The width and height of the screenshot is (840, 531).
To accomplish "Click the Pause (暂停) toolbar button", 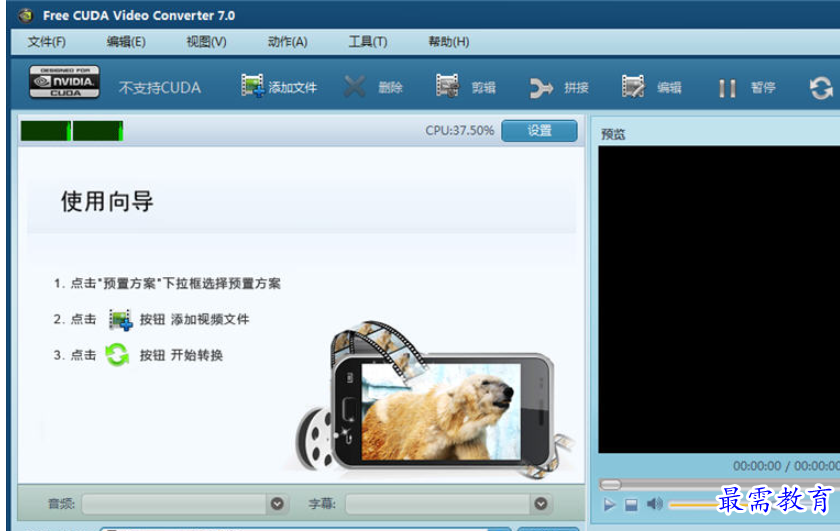I will coord(747,87).
